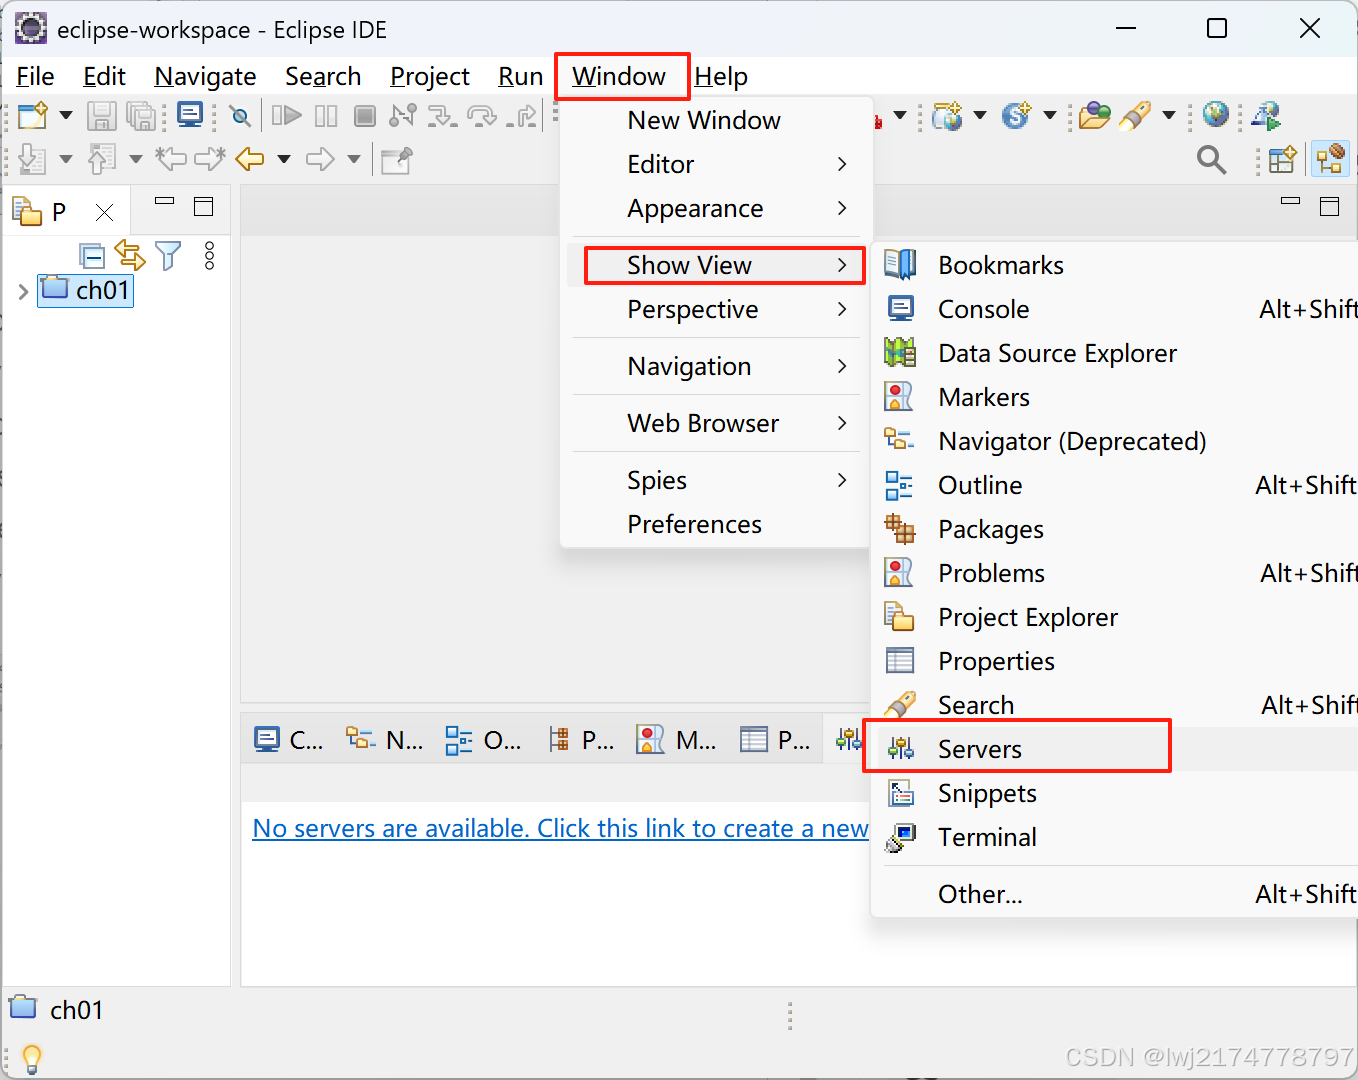Click the Launch Web Service Explorer icon

(x=1265, y=115)
